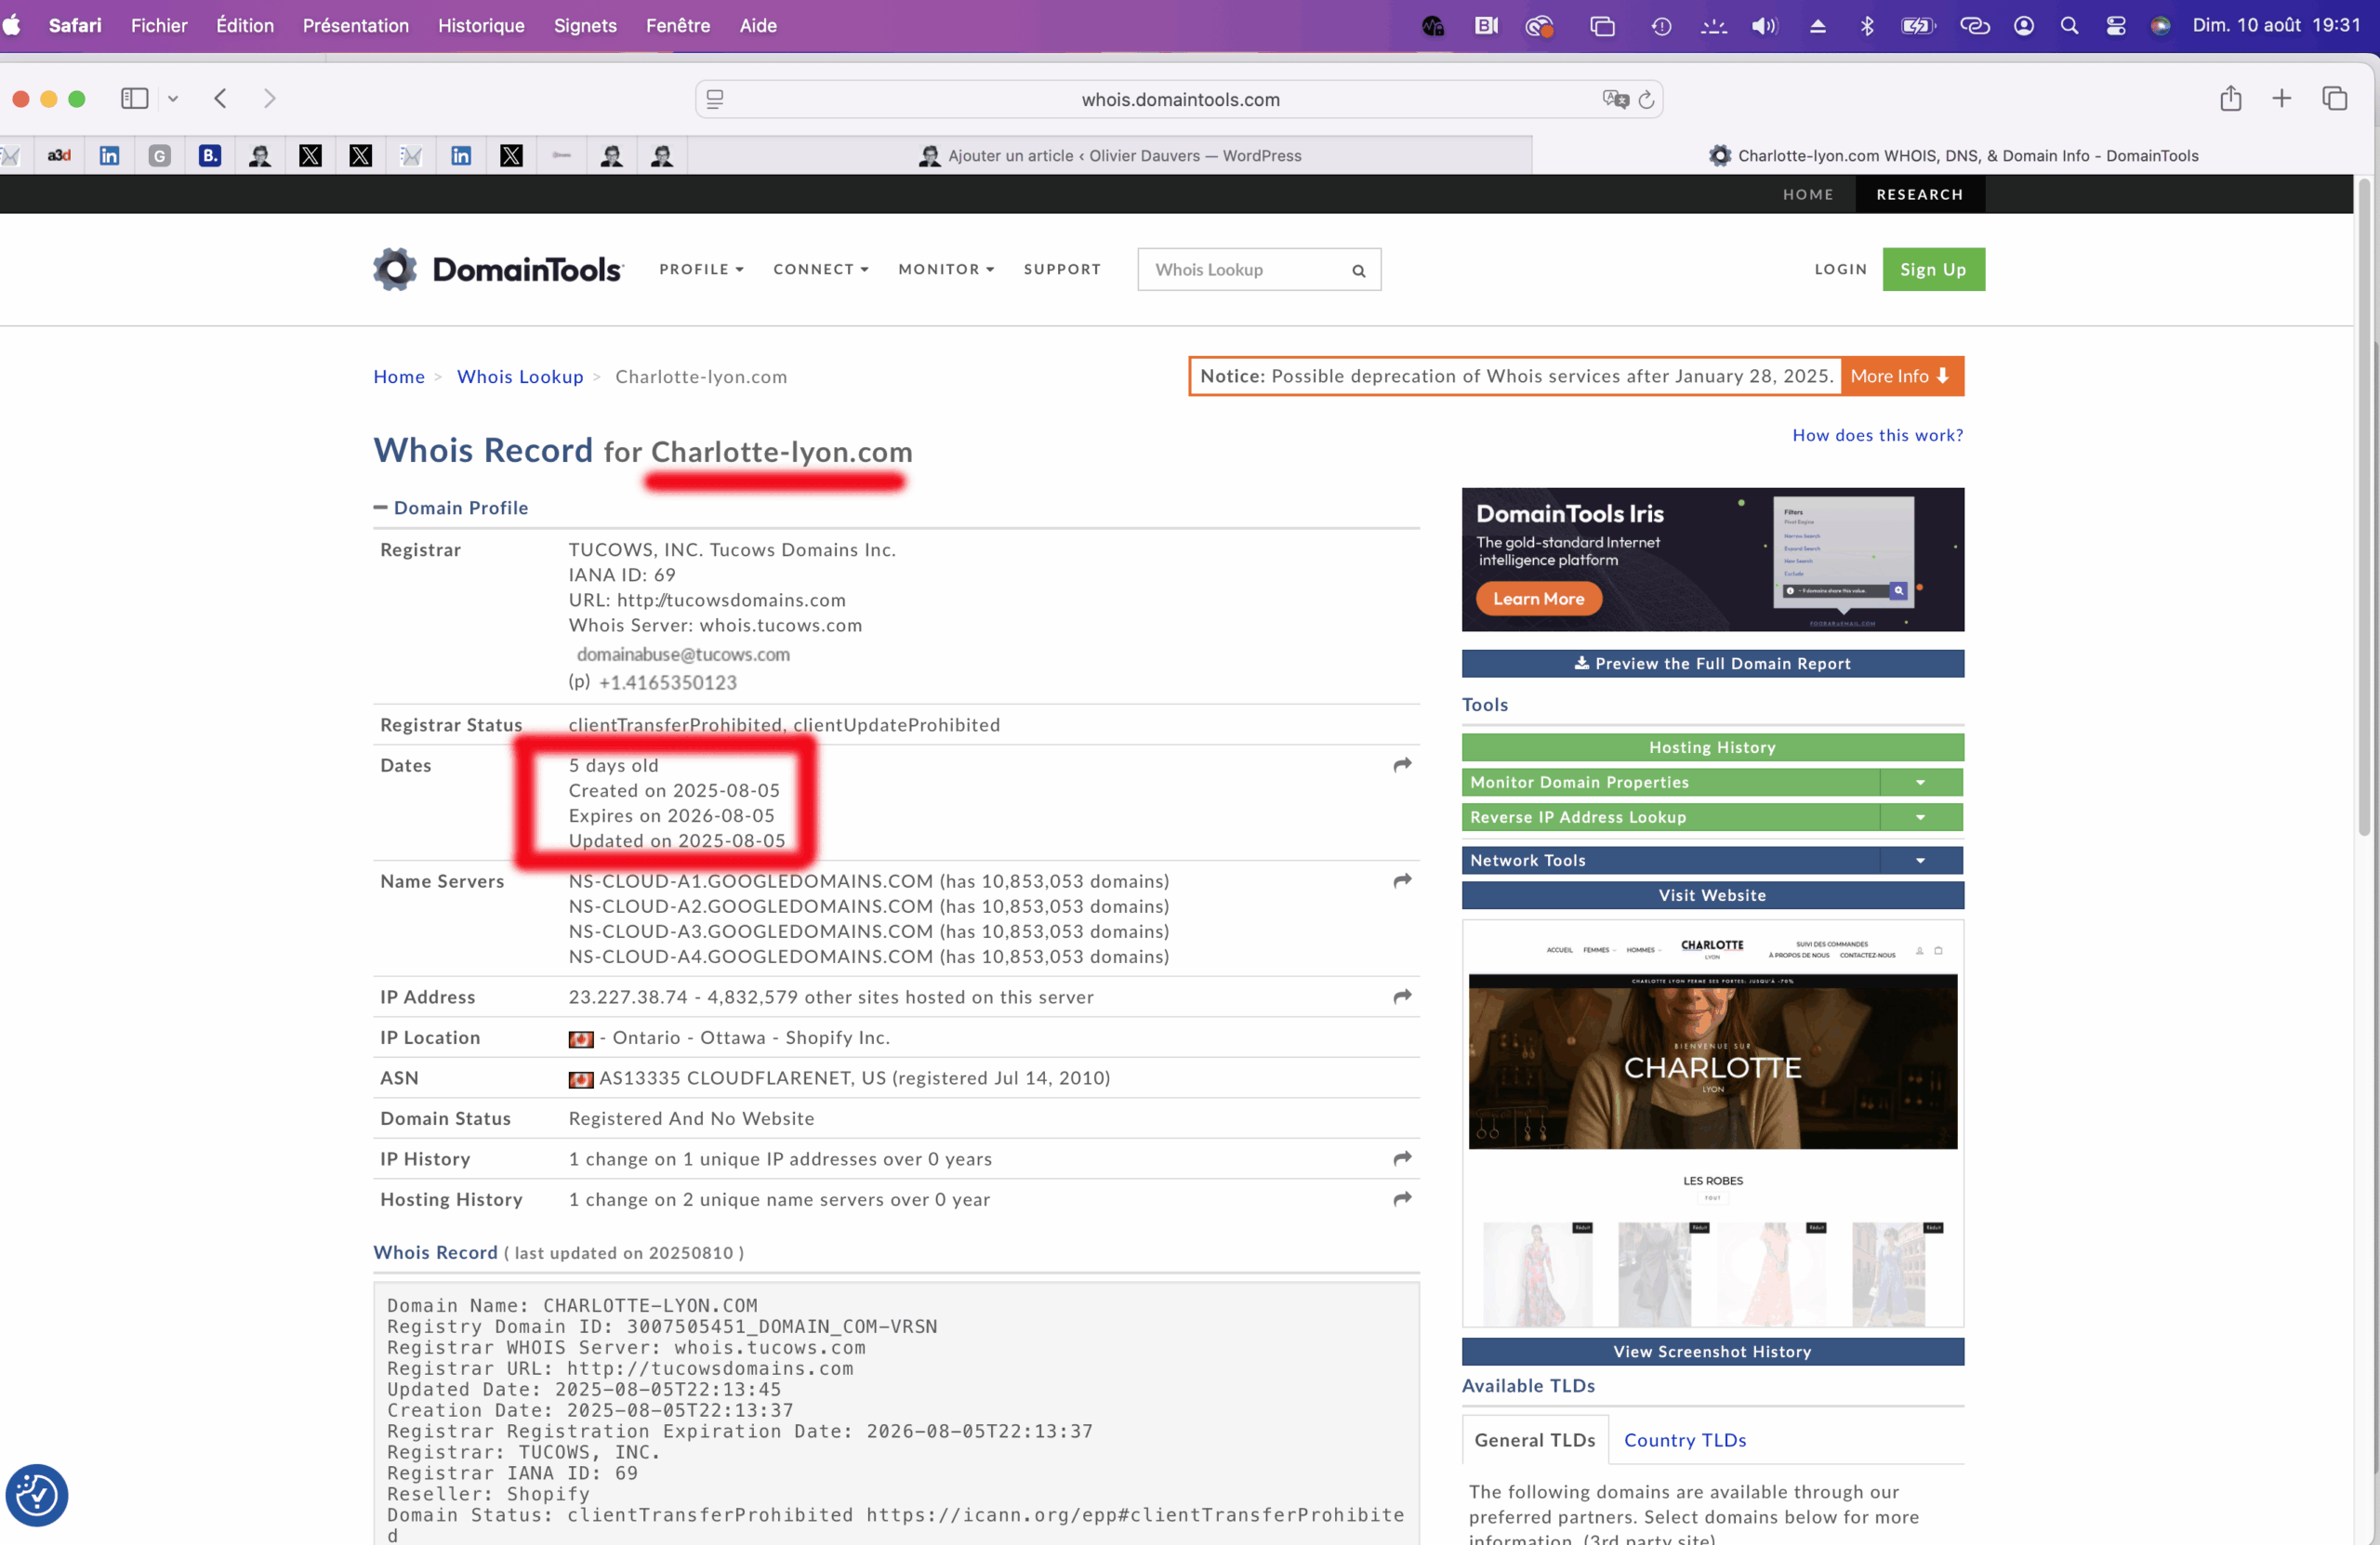Switch to the Ajouter un article WordPress tab
This screenshot has width=2380, height=1545.
(1110, 155)
